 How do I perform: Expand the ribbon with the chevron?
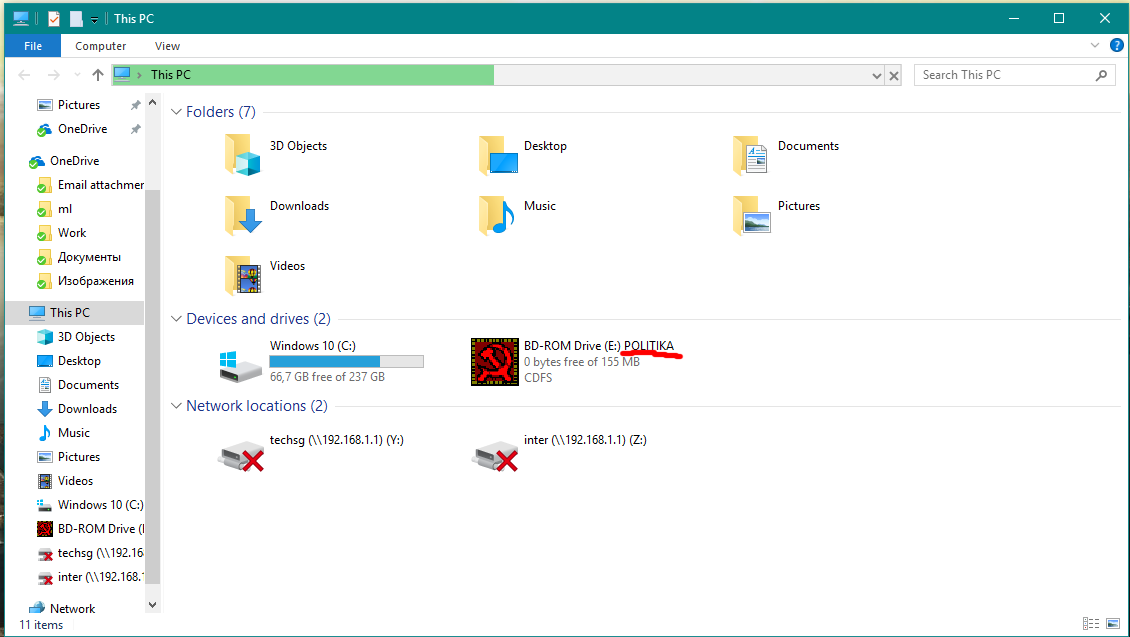pos(1095,45)
